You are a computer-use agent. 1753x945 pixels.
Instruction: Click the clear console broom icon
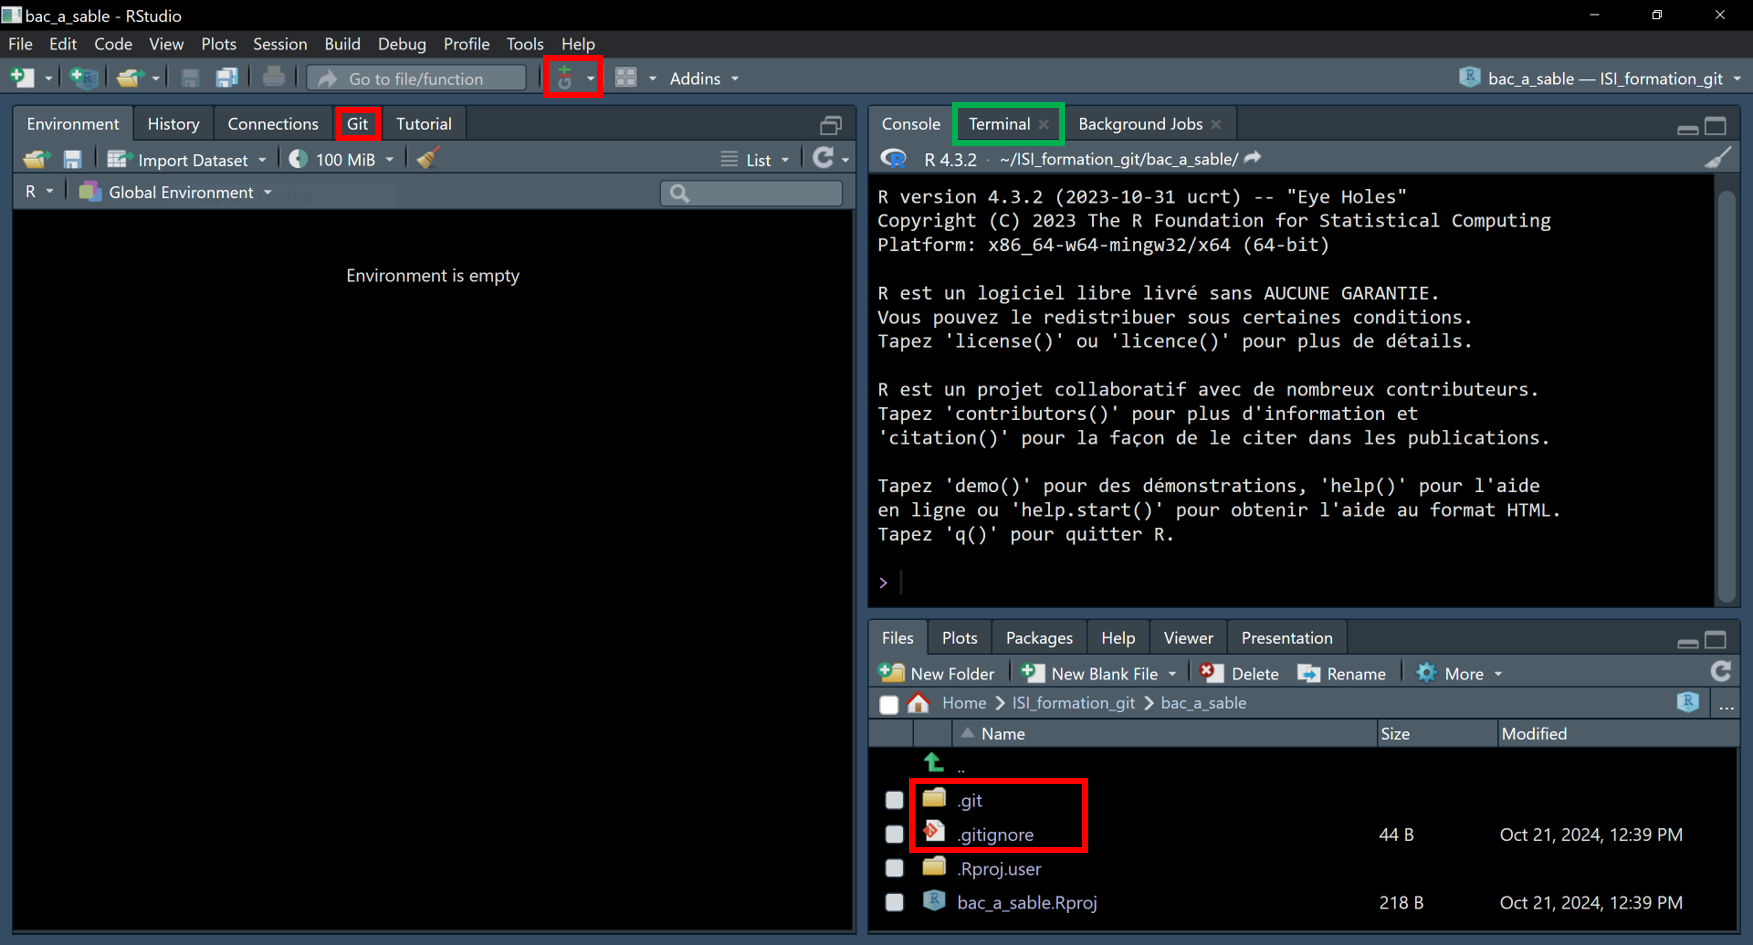[1717, 158]
